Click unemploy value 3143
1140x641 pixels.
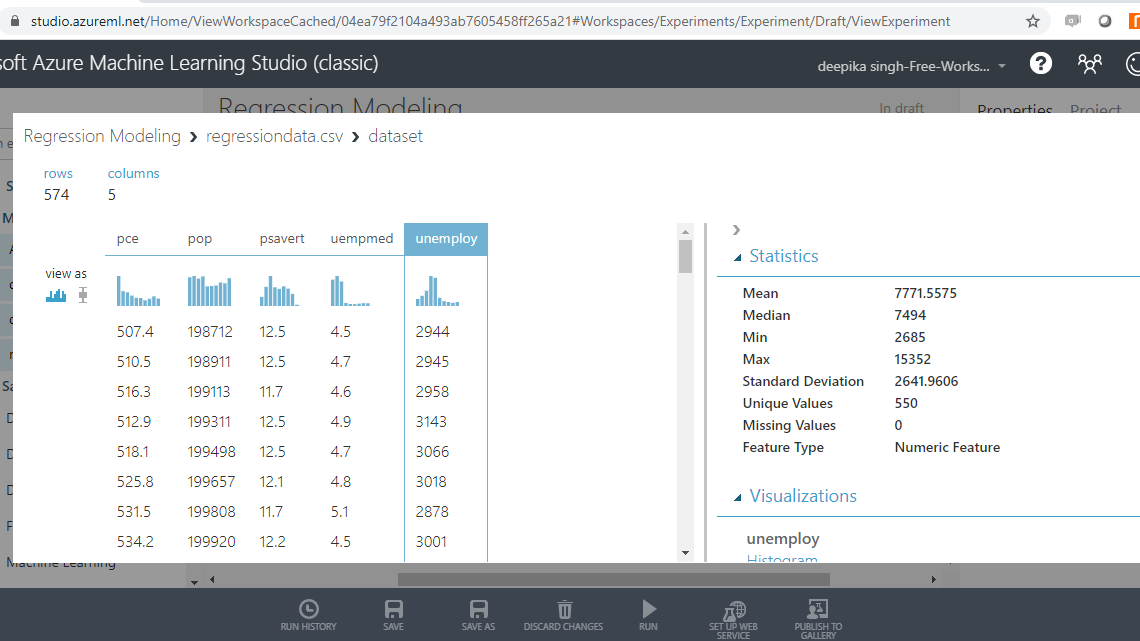point(431,422)
